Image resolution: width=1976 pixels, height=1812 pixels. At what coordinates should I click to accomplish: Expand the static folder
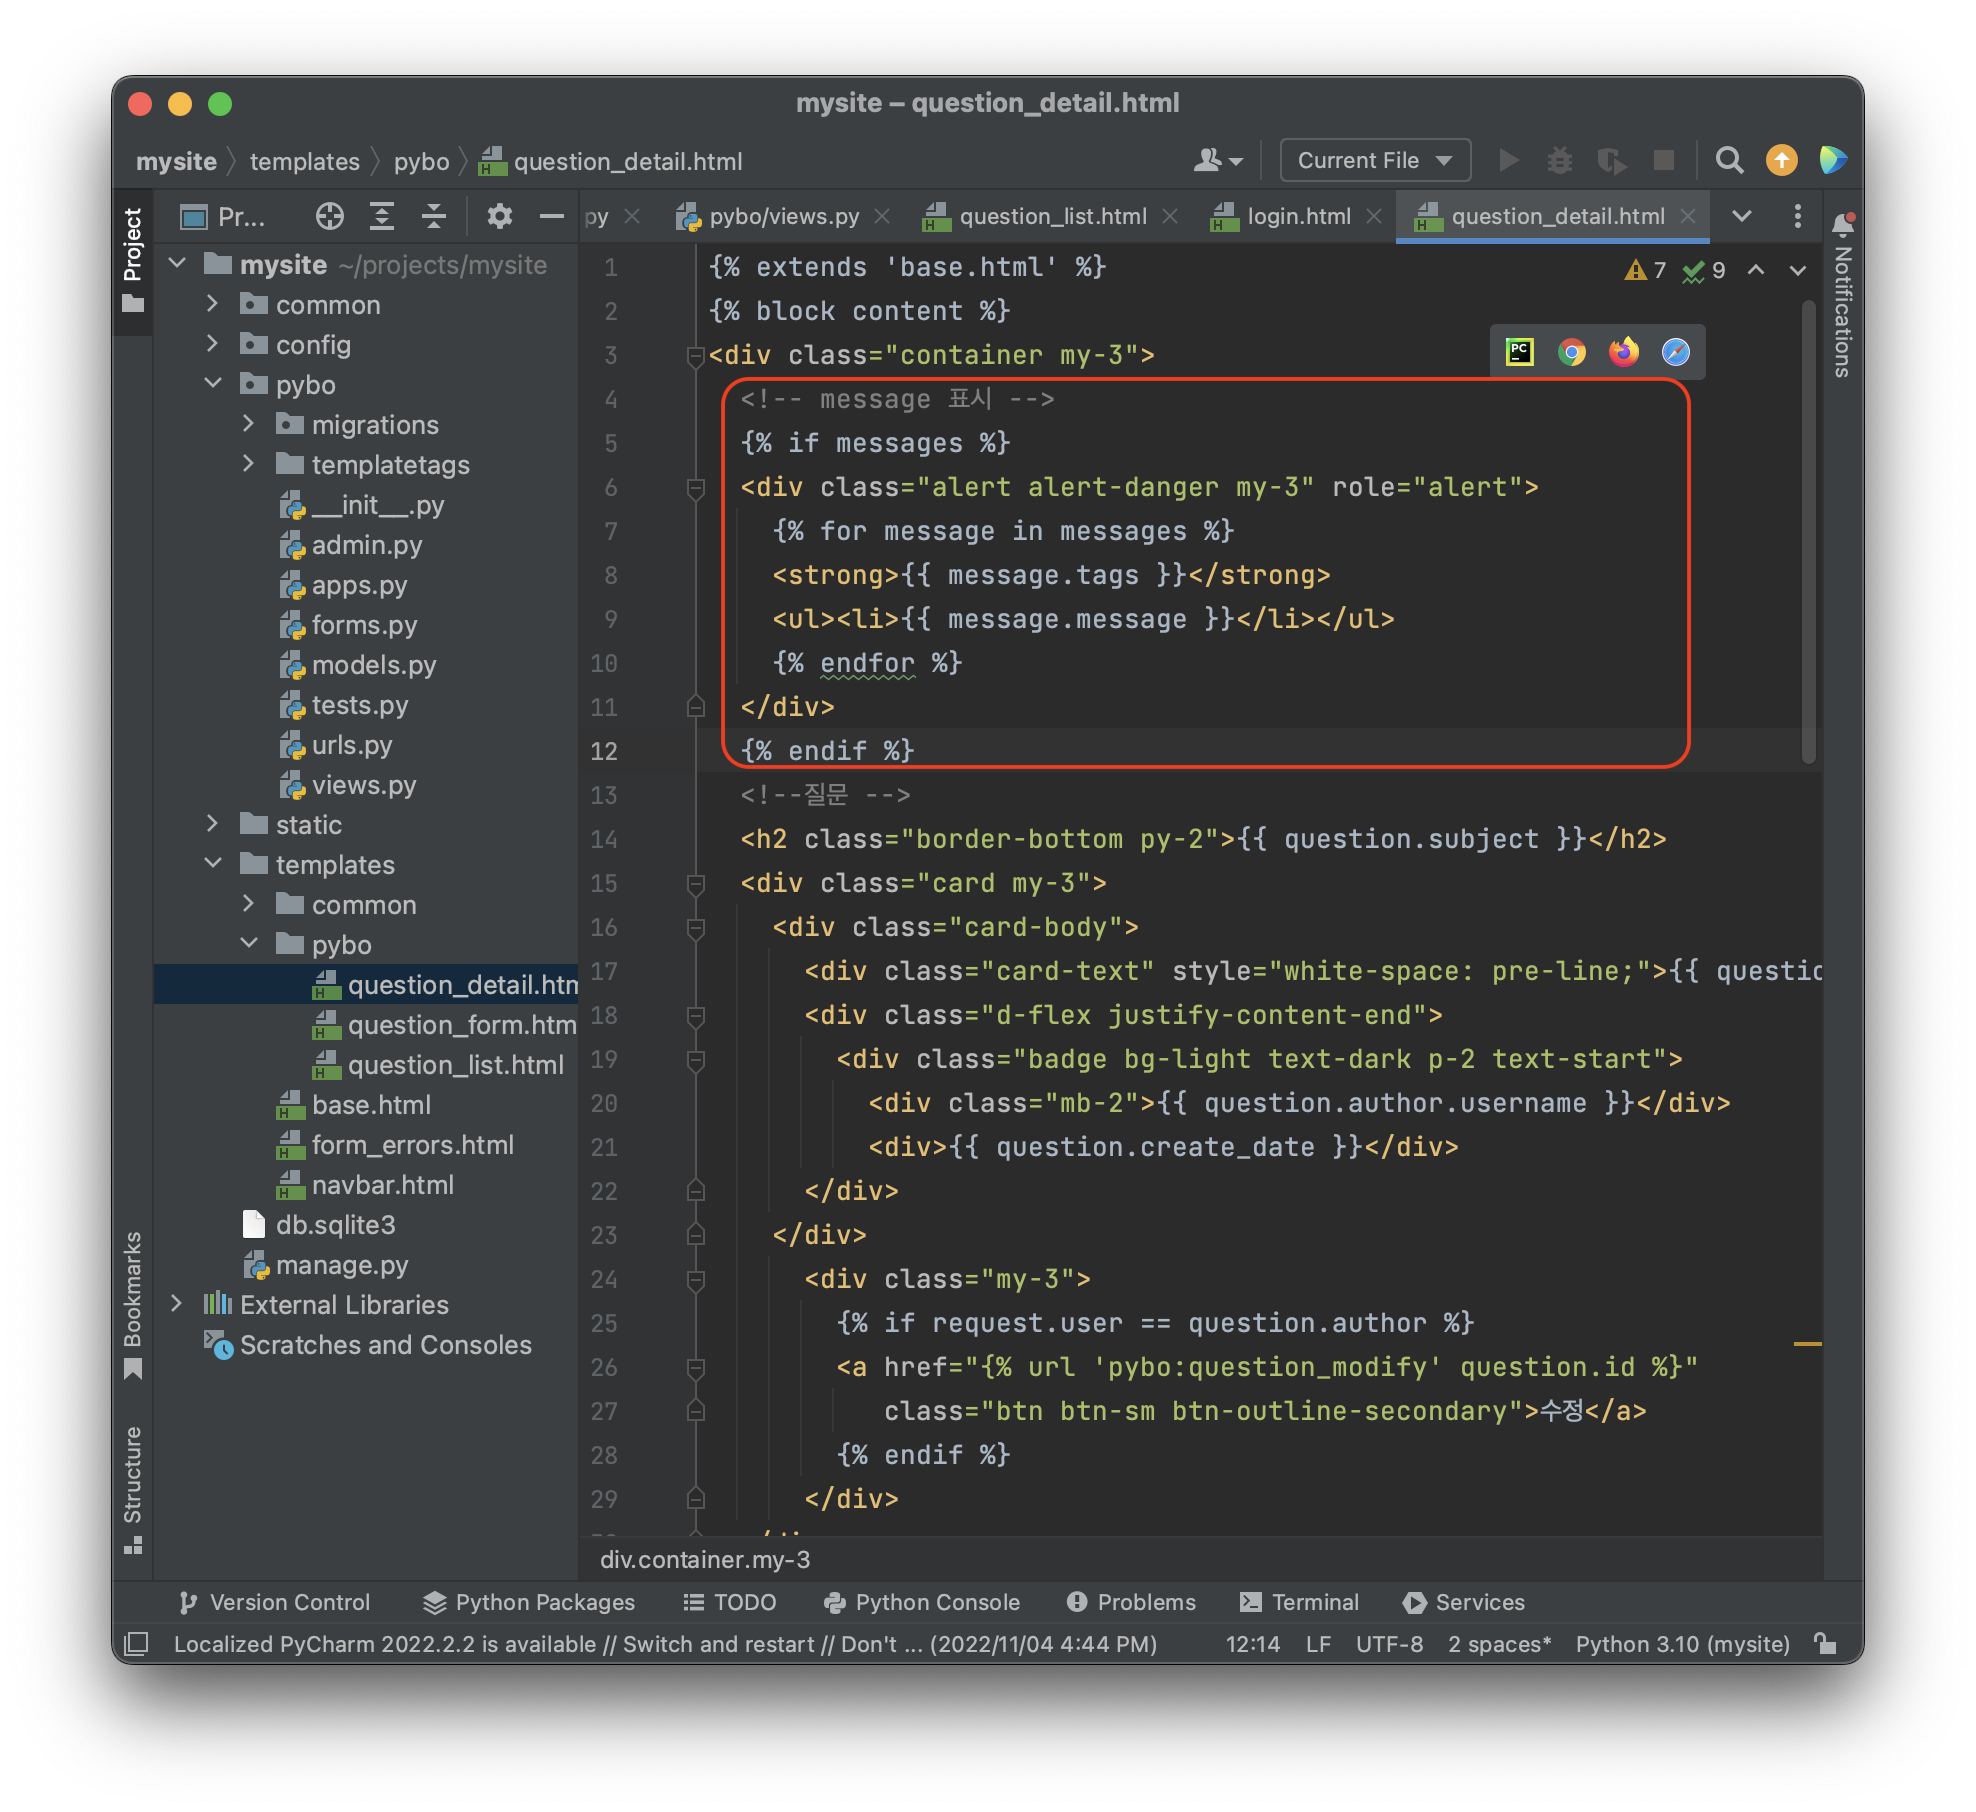tap(212, 824)
